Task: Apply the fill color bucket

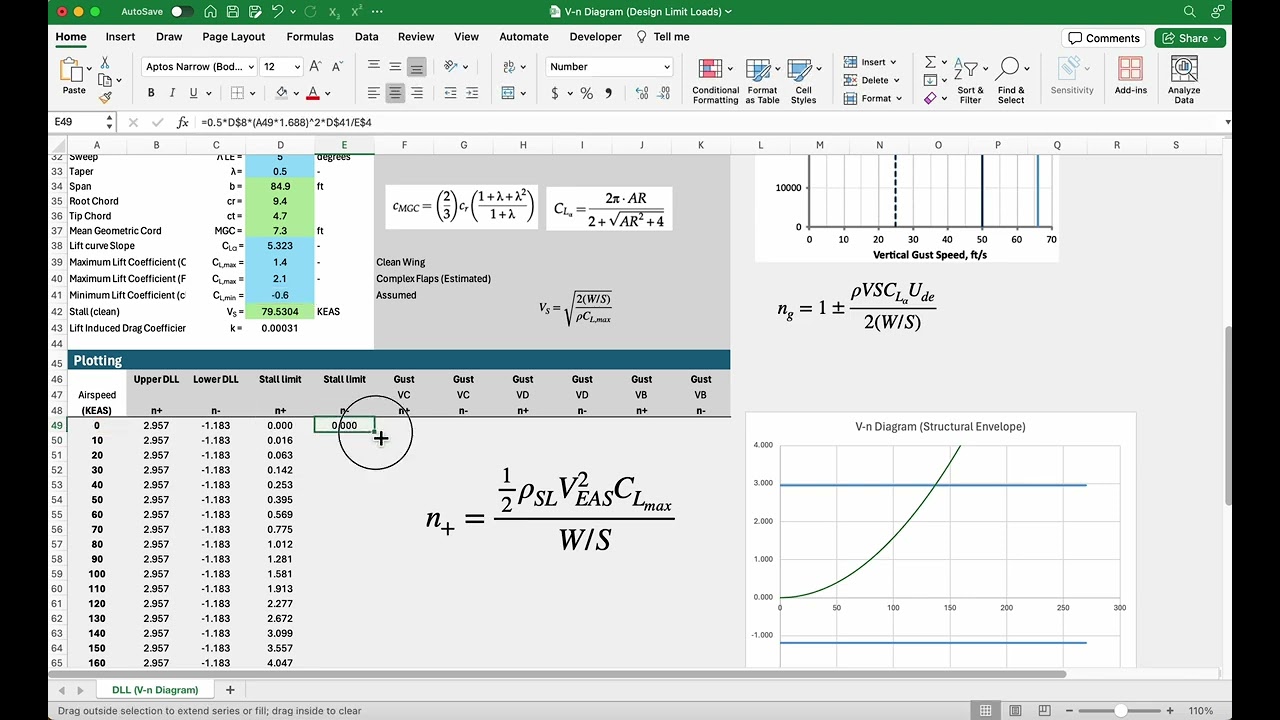Action: tap(282, 93)
